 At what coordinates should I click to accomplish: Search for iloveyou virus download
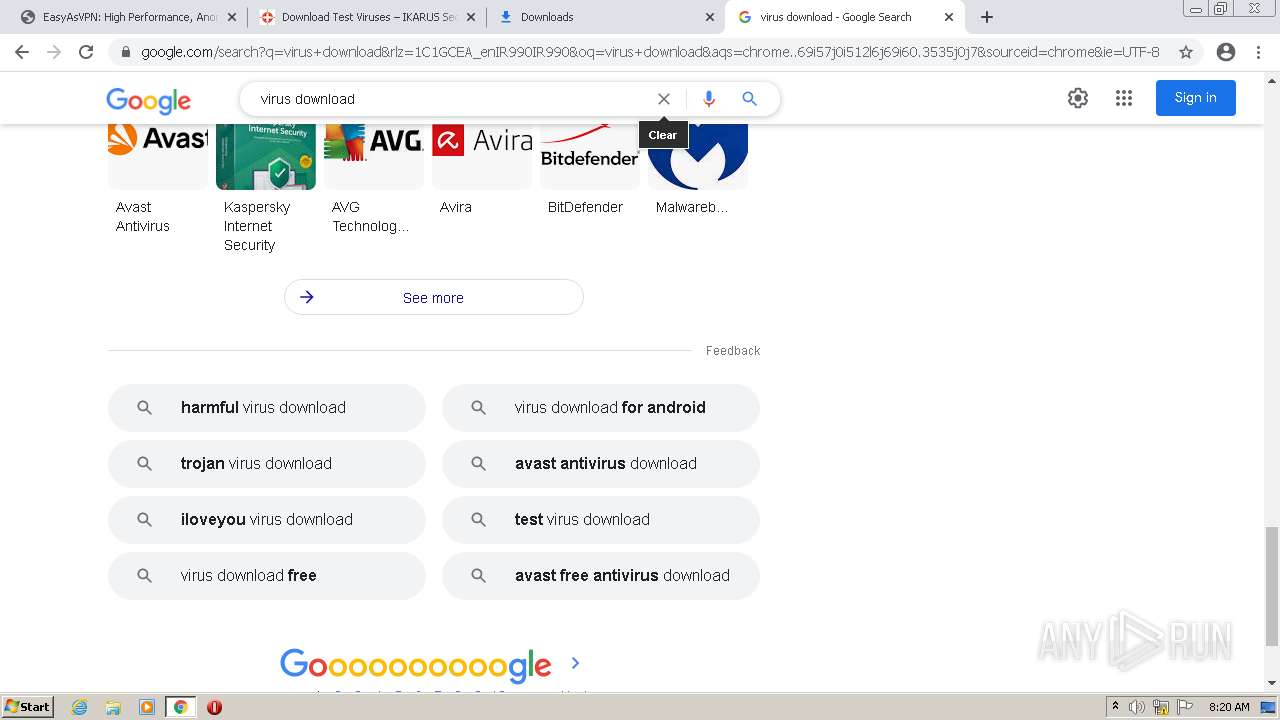(x=267, y=520)
